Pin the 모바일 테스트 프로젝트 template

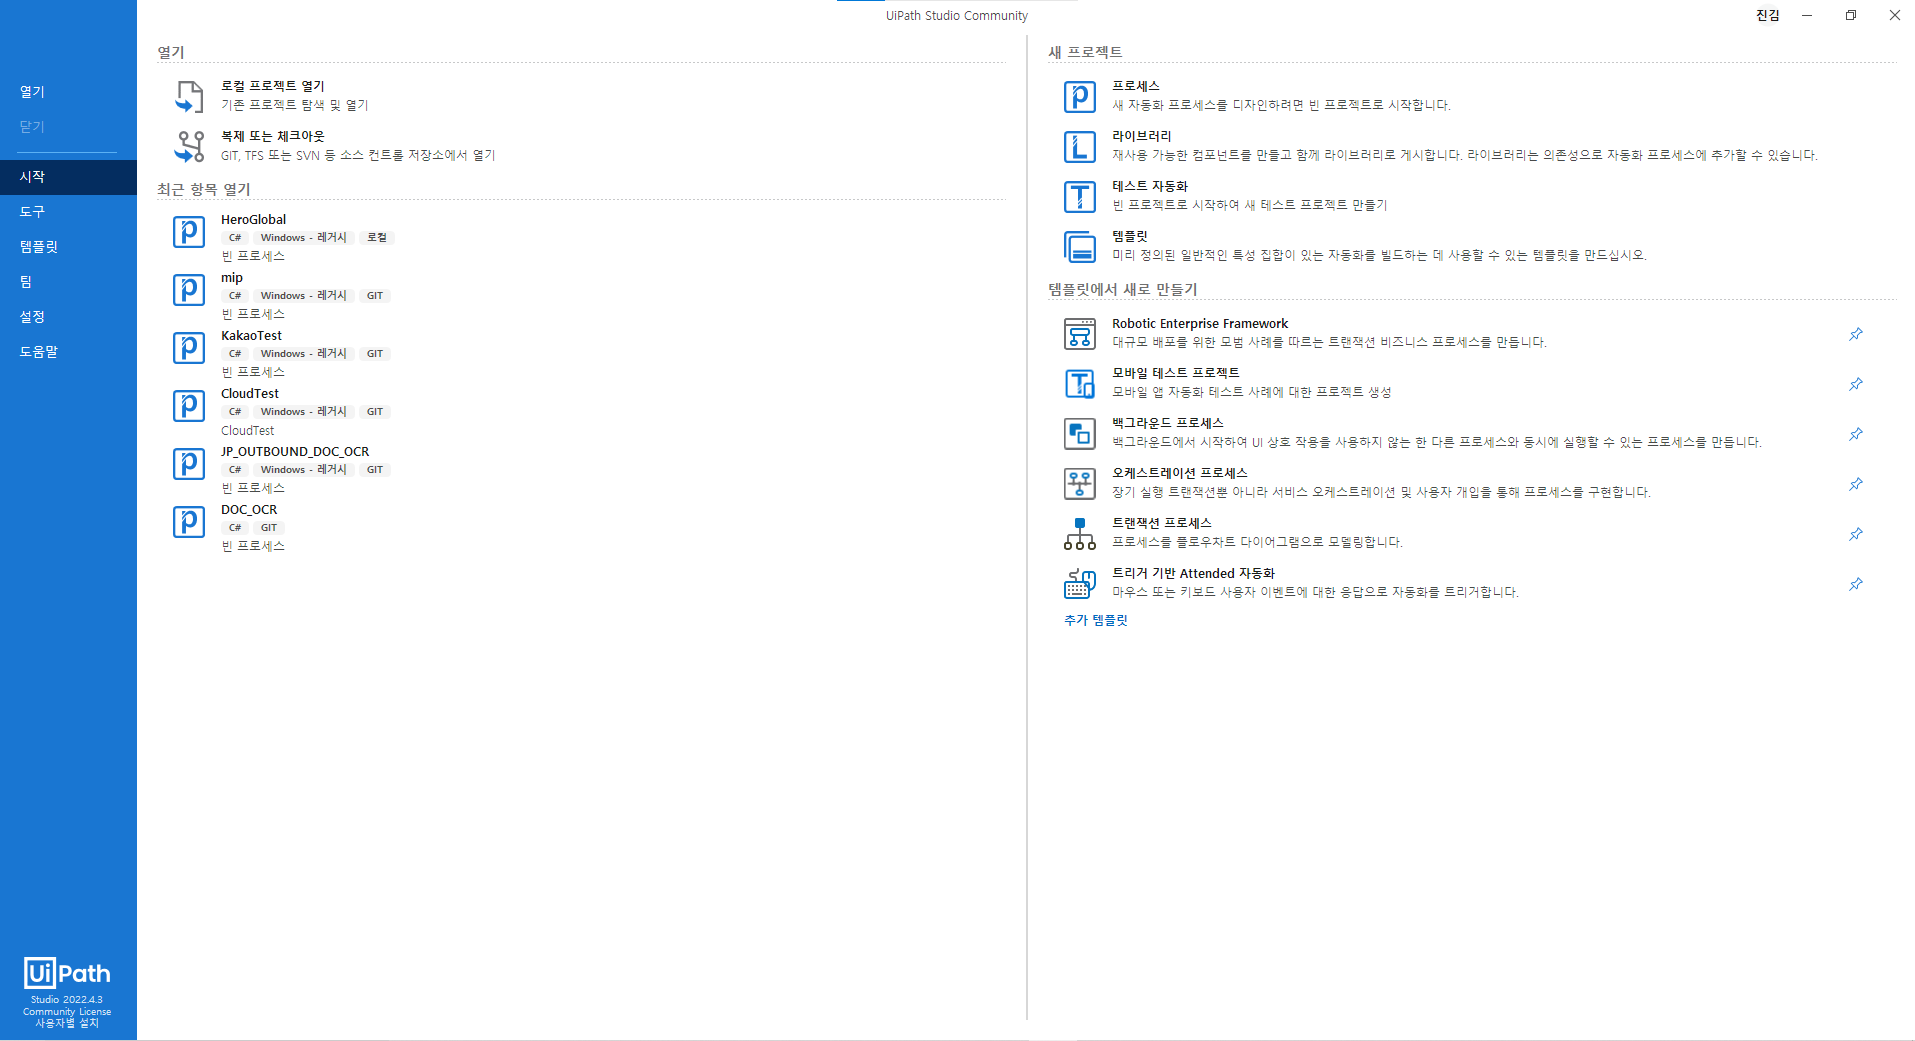pos(1856,384)
